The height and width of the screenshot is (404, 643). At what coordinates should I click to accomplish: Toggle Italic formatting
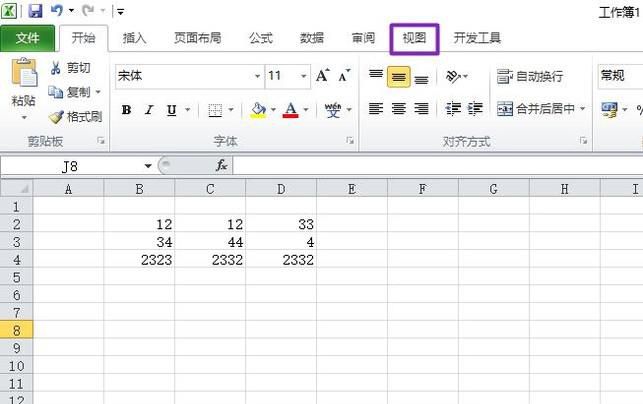(149, 110)
